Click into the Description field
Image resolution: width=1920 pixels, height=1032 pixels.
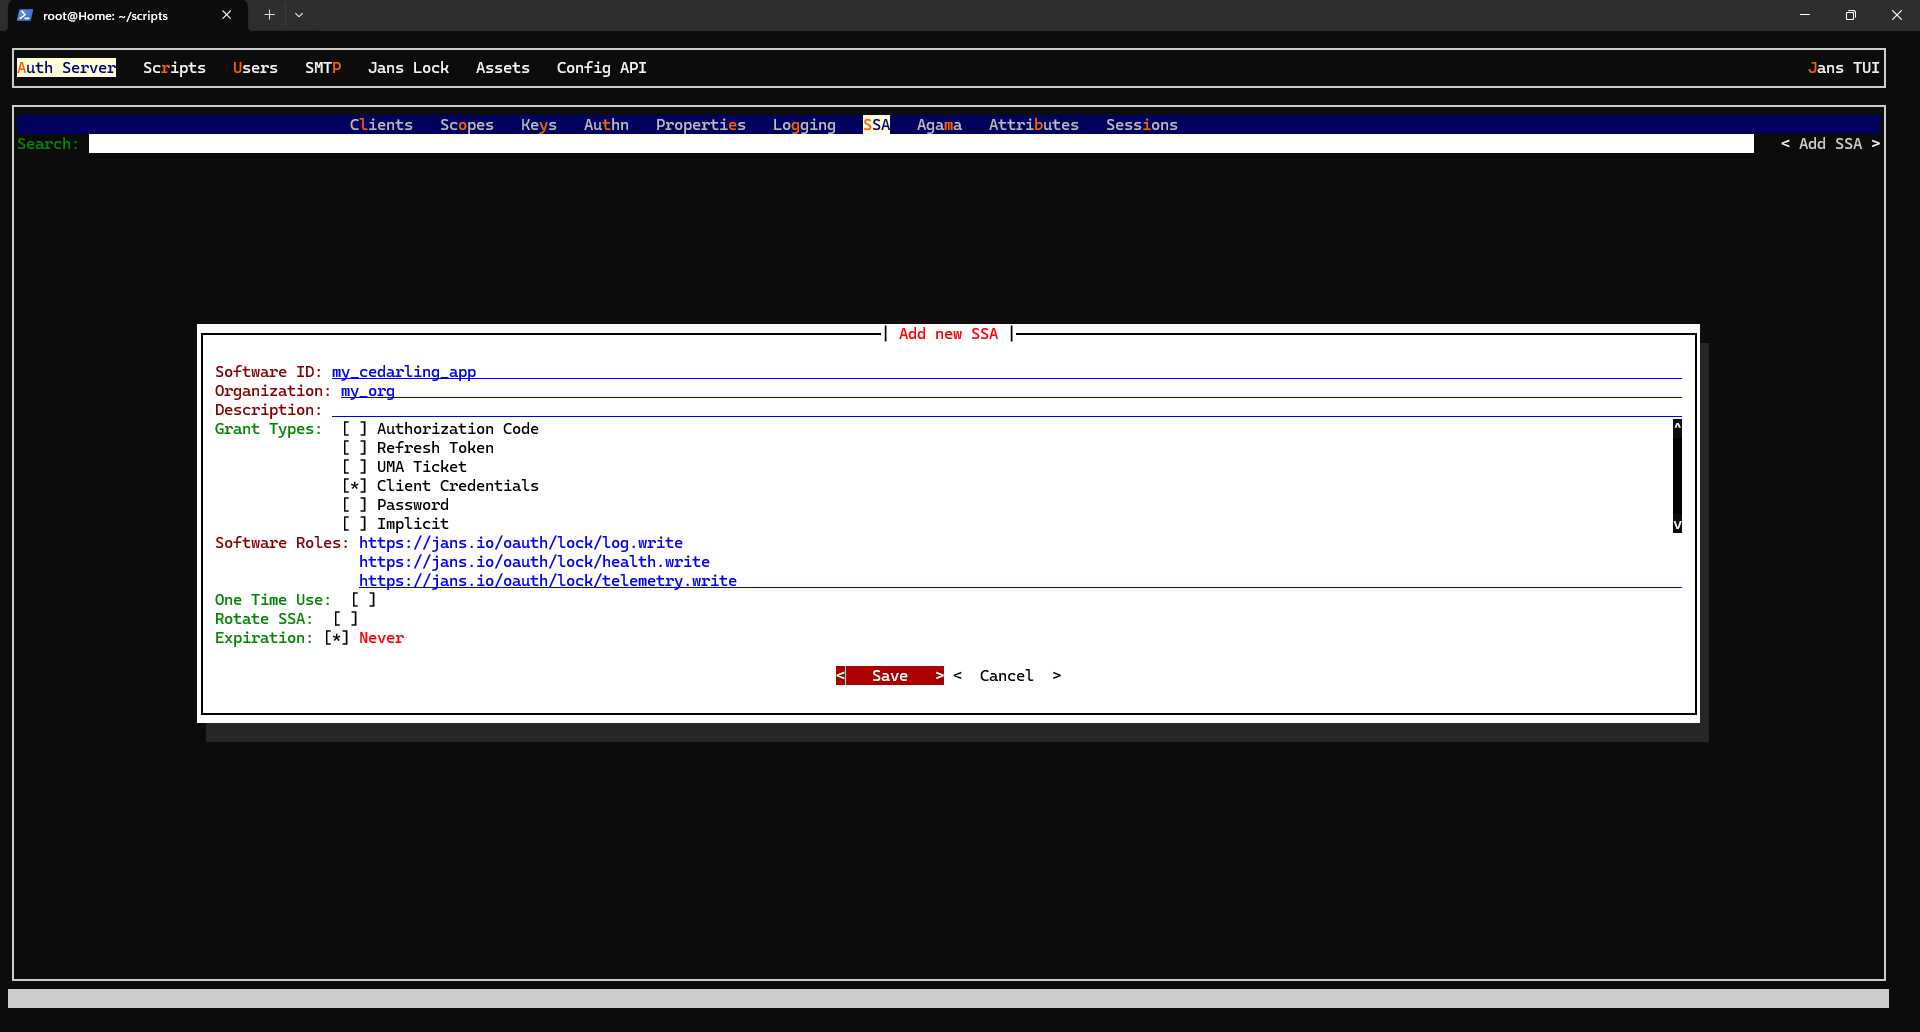pyautogui.click(x=1000, y=410)
